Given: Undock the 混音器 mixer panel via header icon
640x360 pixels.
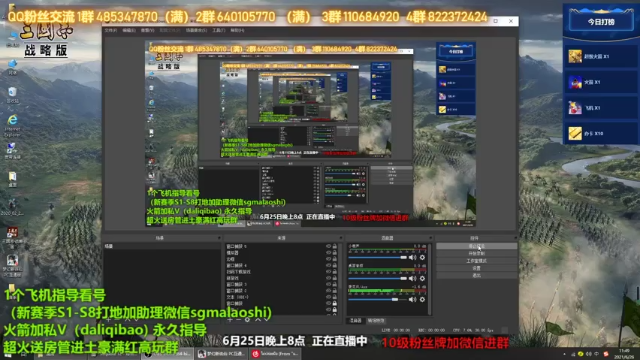Looking at the screenshot, I should point(430,238).
